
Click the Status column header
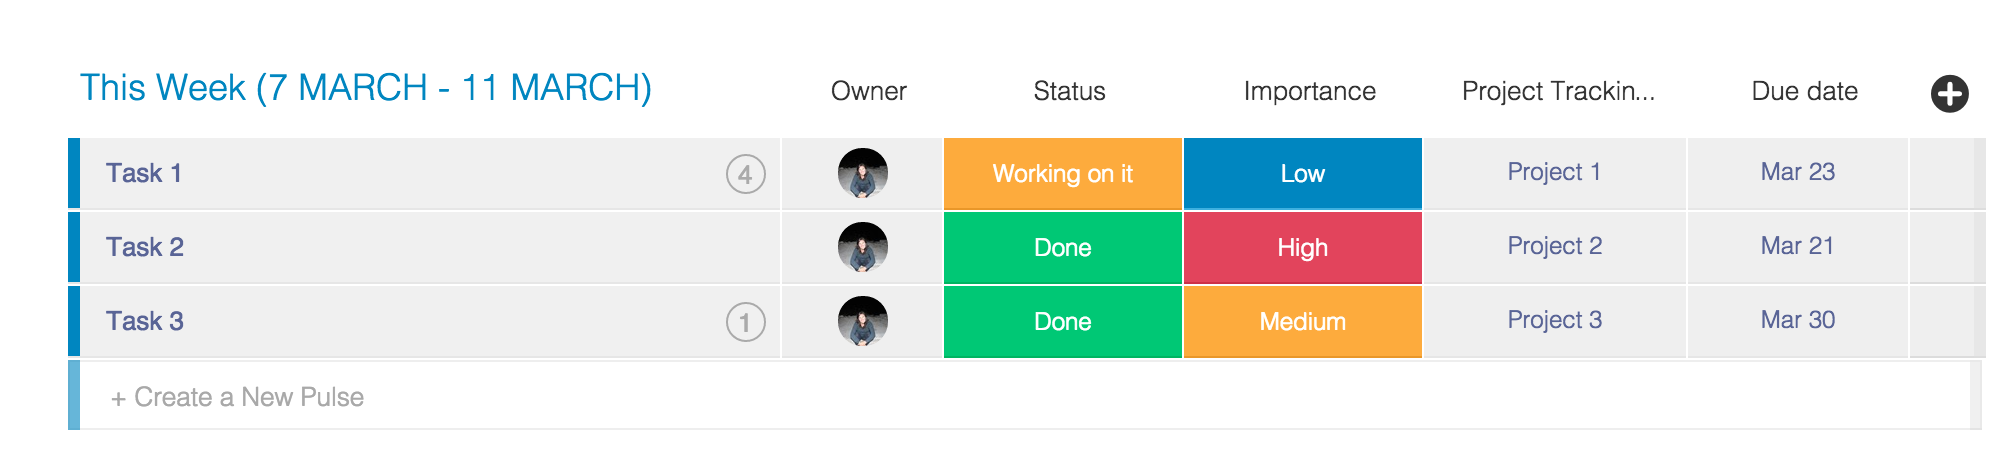point(1069,91)
